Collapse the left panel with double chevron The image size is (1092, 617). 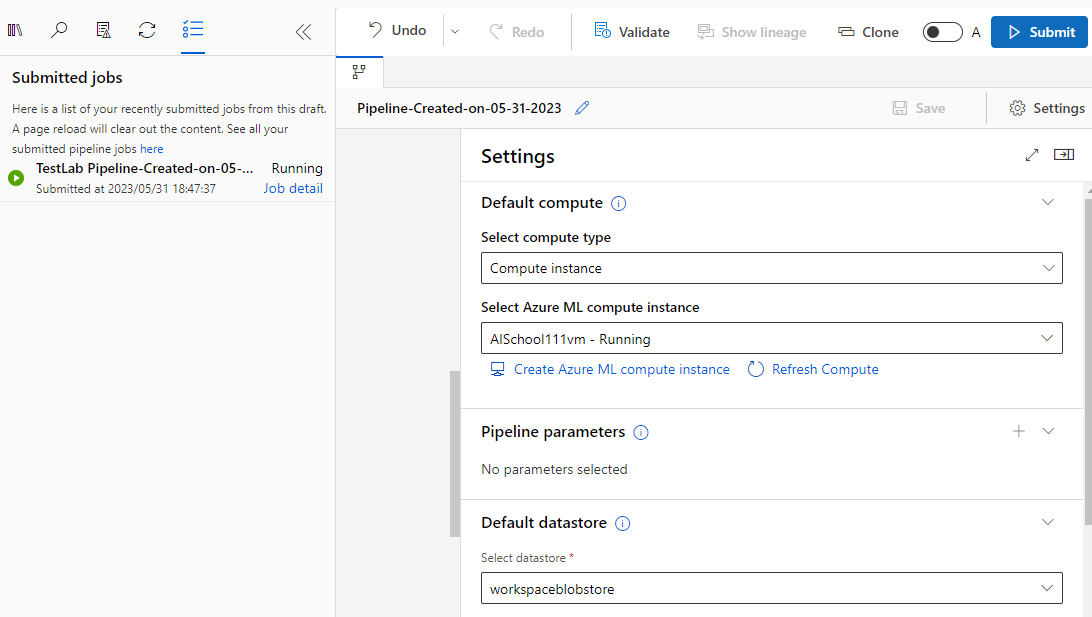tap(303, 32)
